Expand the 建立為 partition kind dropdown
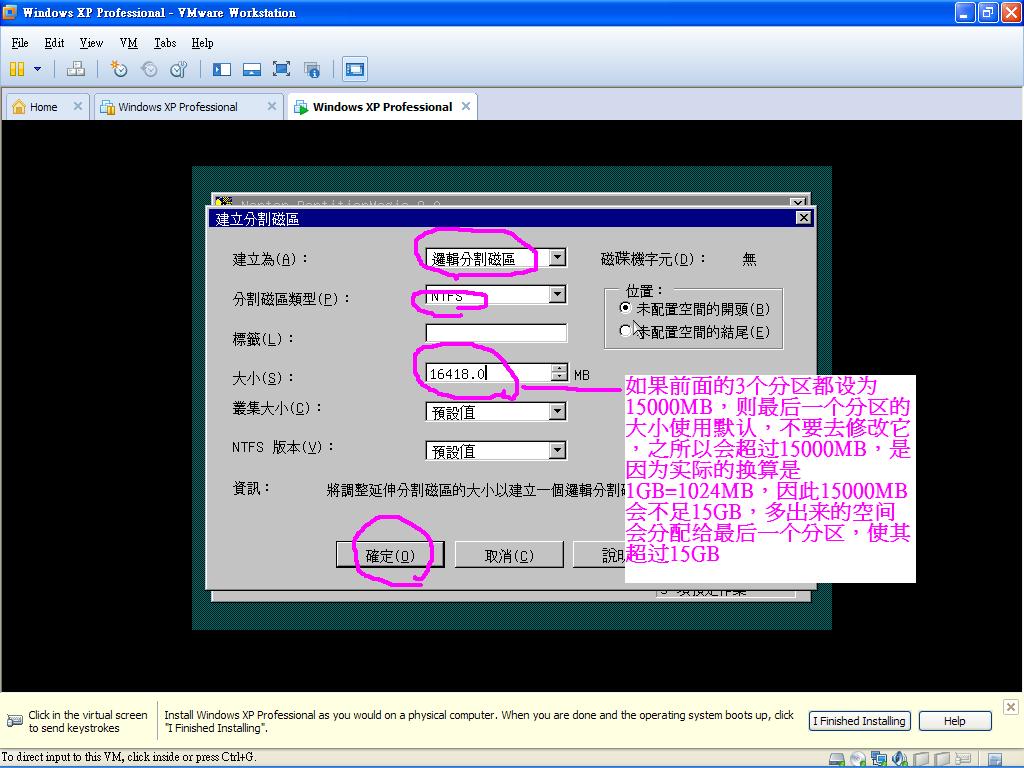This screenshot has width=1024, height=768. pos(557,257)
